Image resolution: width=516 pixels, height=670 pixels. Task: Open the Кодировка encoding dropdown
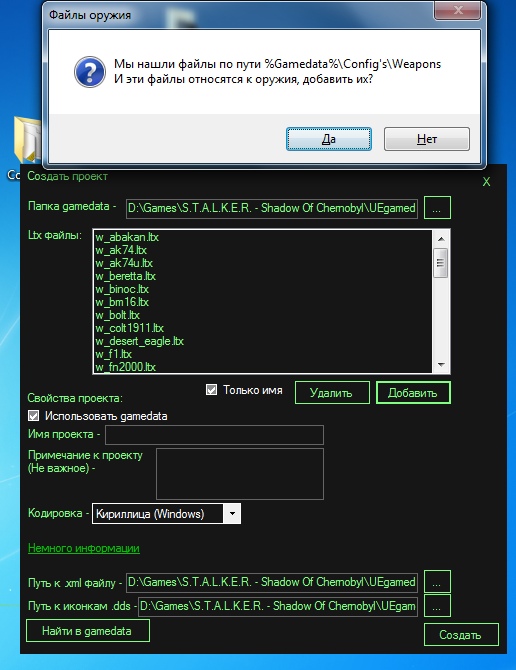pyautogui.click(x=232, y=513)
